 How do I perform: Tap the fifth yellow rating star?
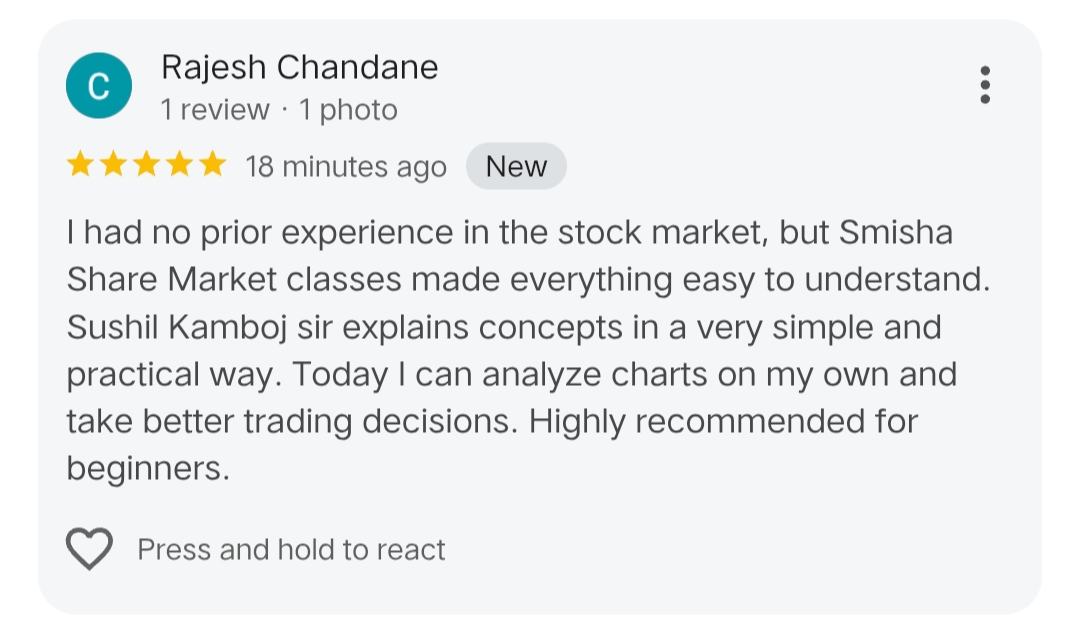tap(212, 165)
